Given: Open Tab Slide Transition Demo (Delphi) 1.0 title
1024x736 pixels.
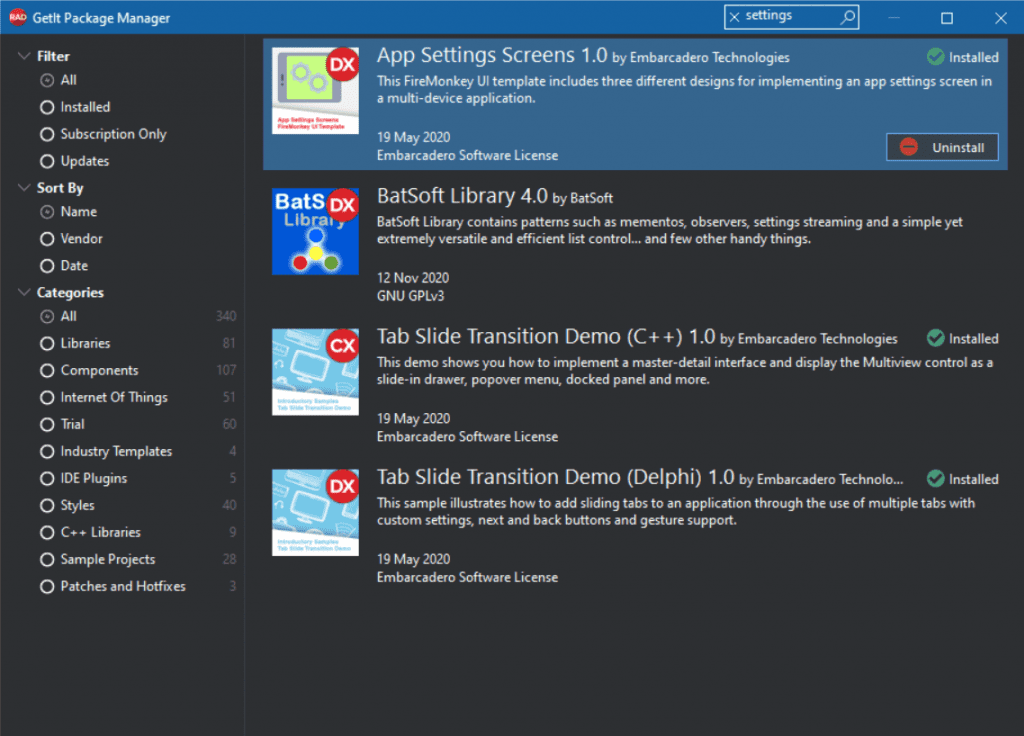Looking at the screenshot, I should 555,477.
